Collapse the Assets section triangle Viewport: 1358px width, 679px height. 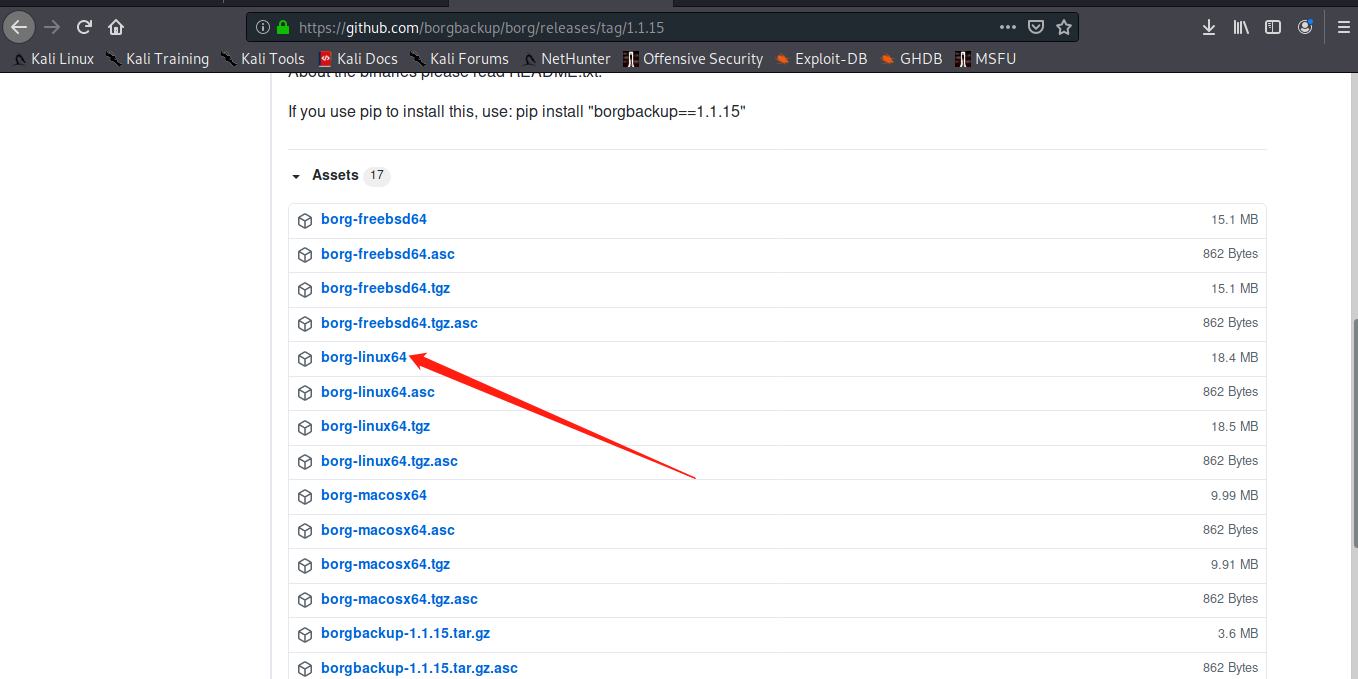pos(296,176)
